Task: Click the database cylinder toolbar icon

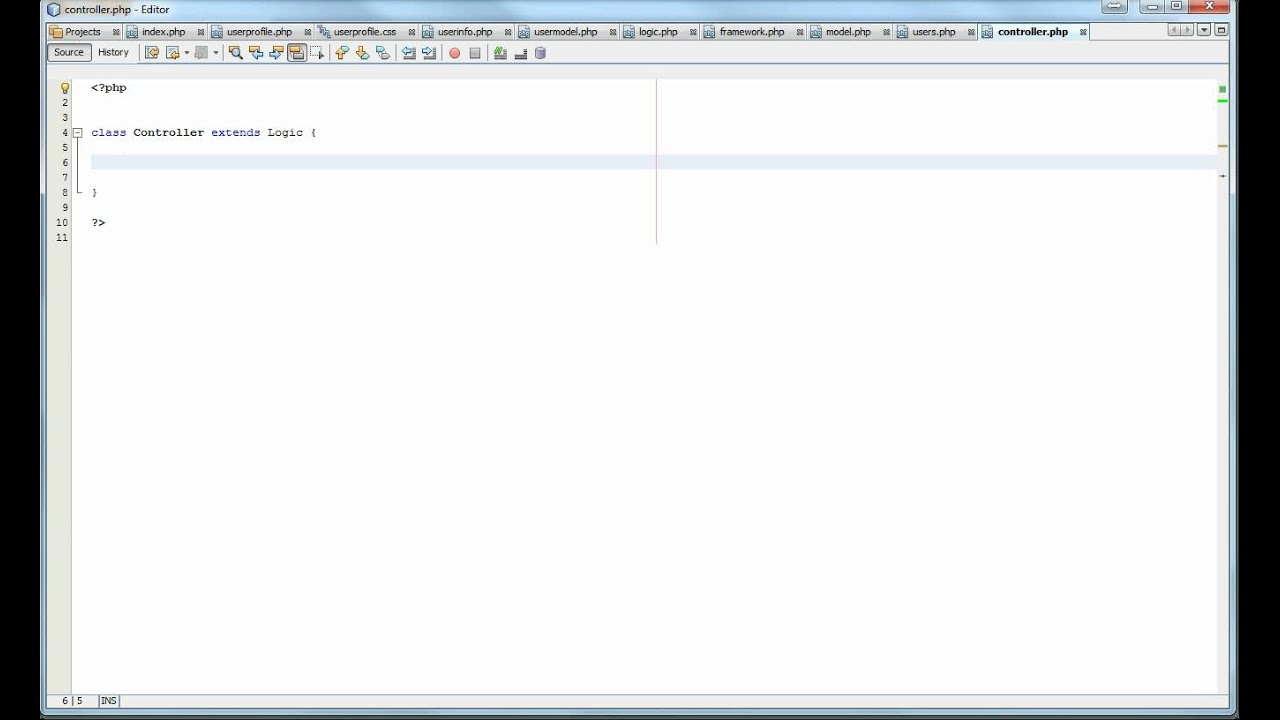Action: pos(540,52)
